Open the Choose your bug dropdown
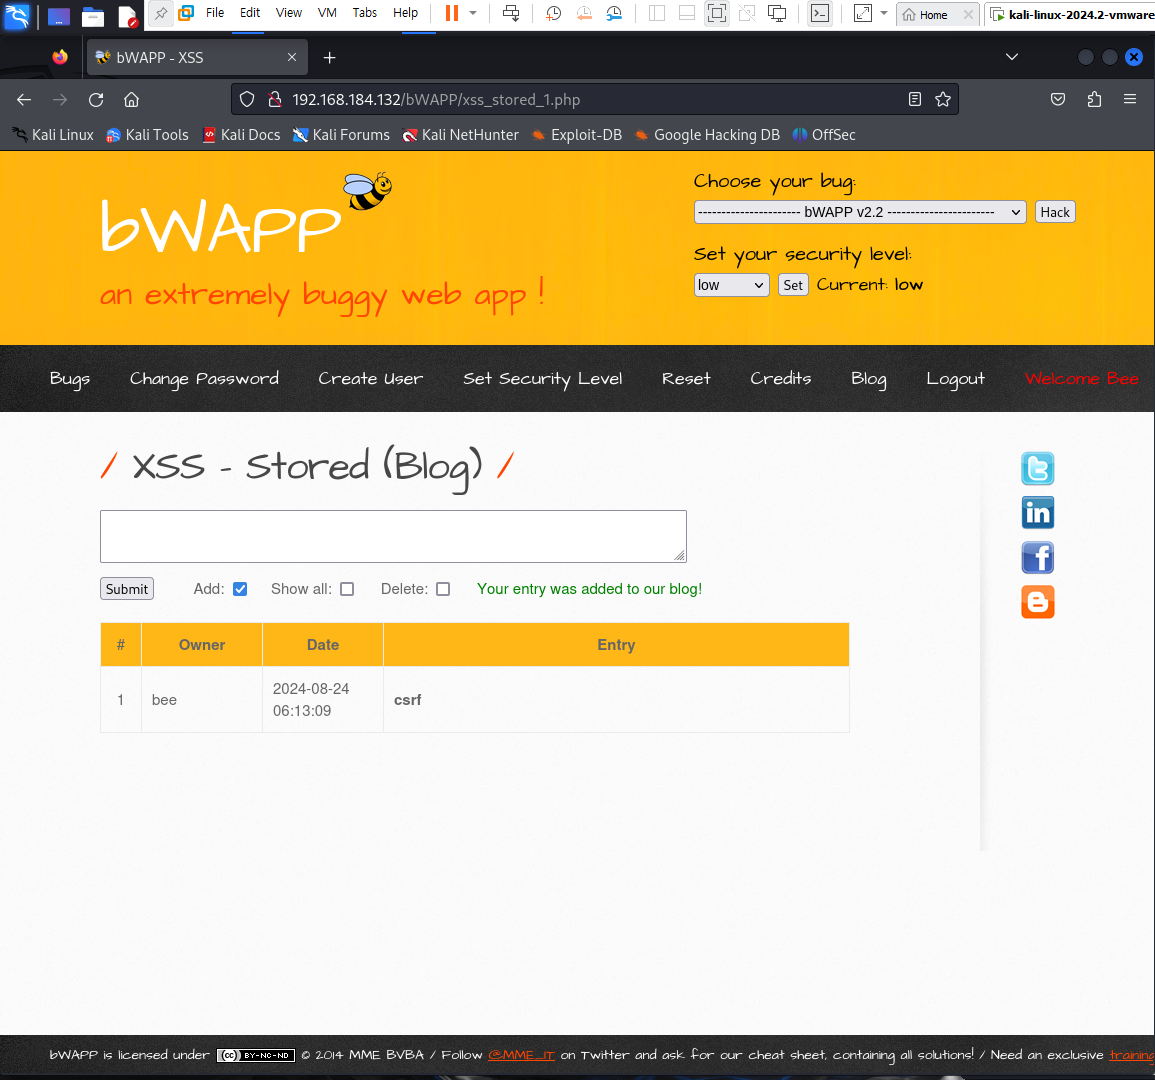This screenshot has width=1155, height=1080. click(860, 212)
